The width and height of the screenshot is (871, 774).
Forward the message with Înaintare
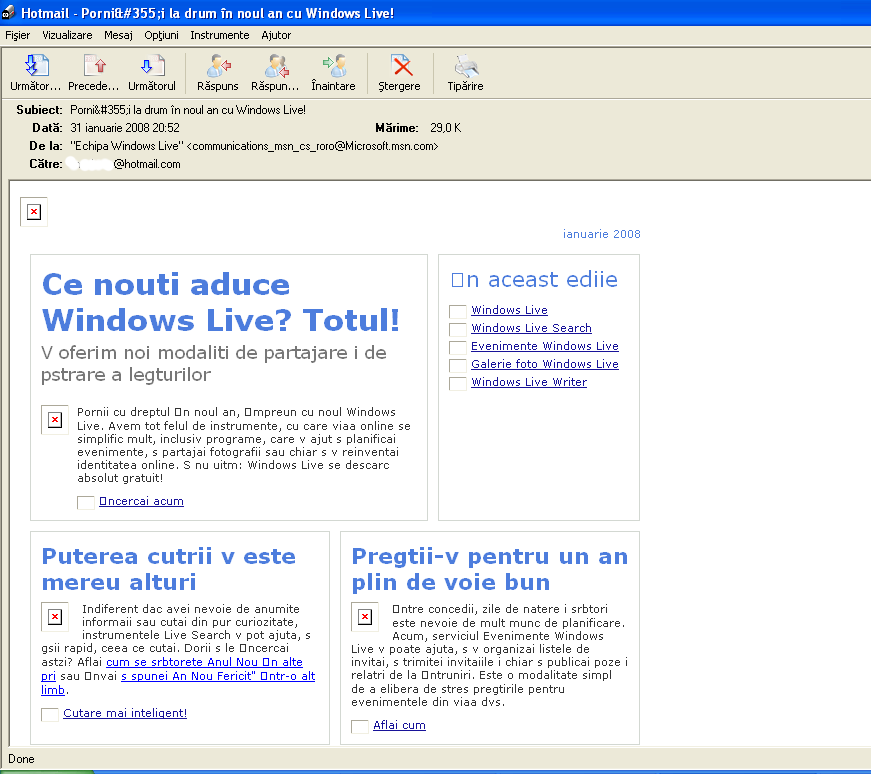coord(333,73)
